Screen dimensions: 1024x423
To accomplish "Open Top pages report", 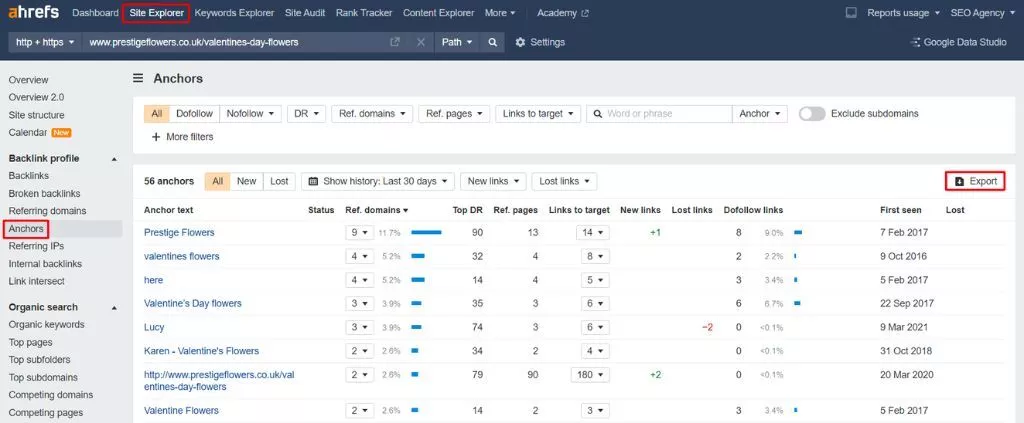I will 30,342.
